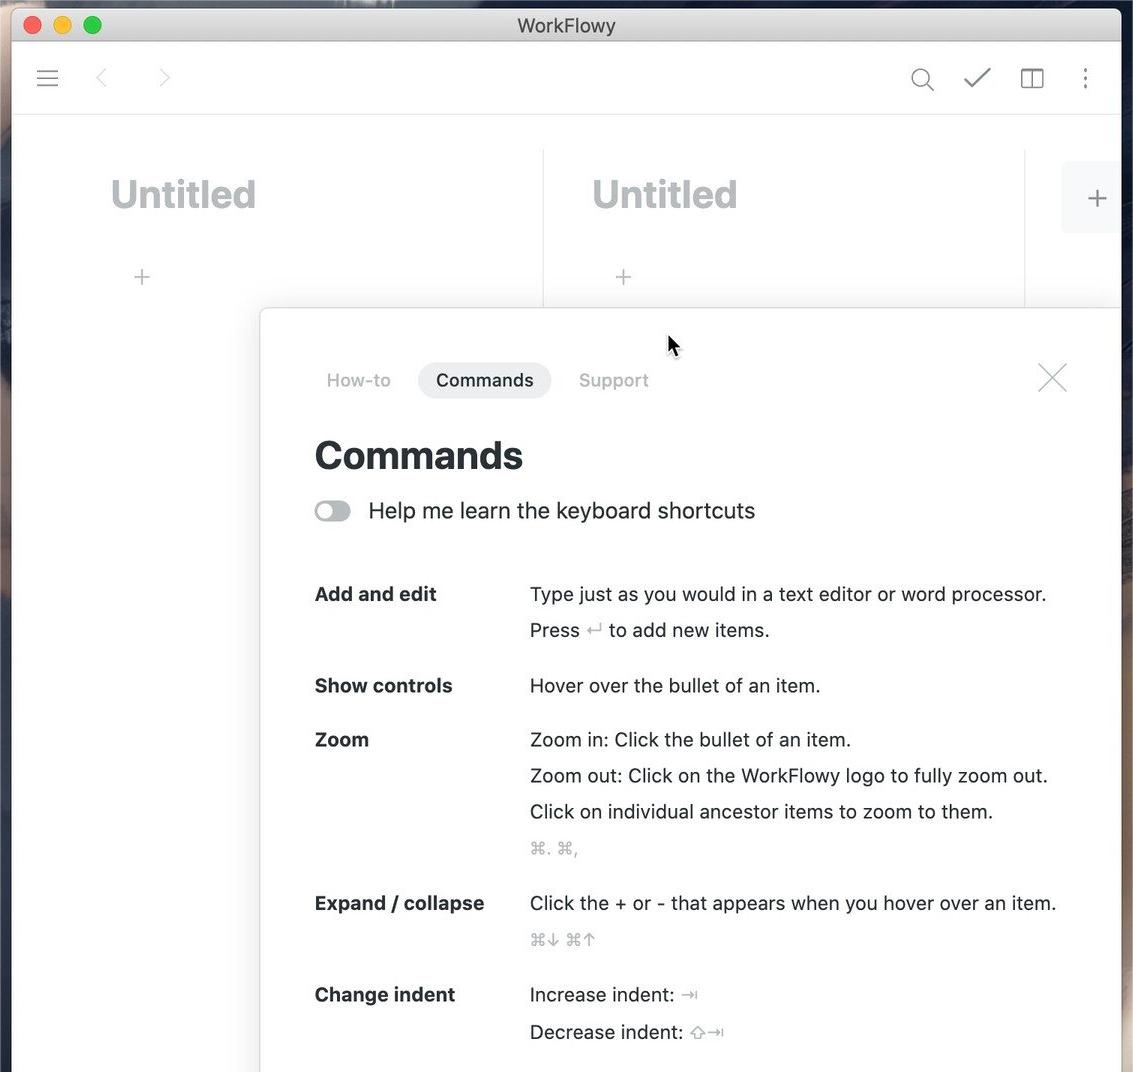Image resolution: width=1133 pixels, height=1073 pixels.
Task: Click 'Zoom in: Click the bullet' text
Action: [x=690, y=740]
